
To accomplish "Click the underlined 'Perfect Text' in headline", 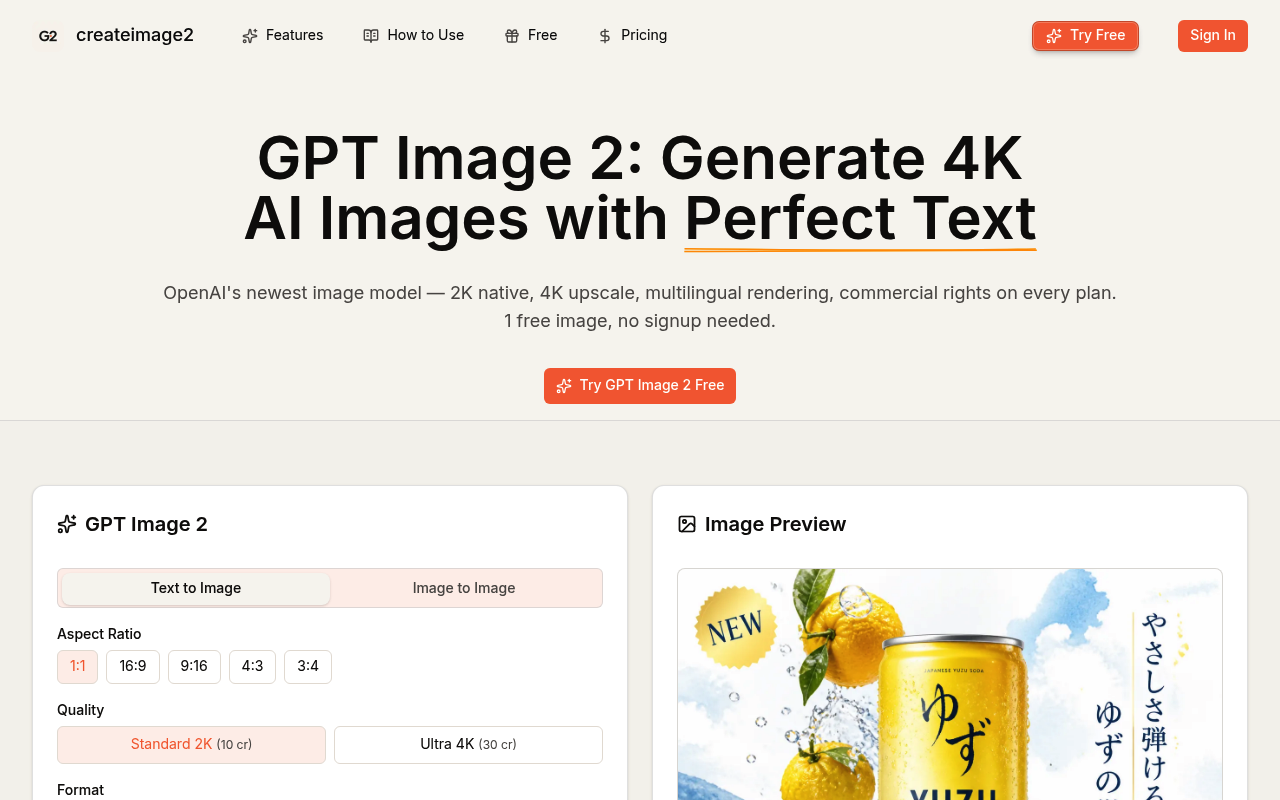I will click(x=860, y=218).
